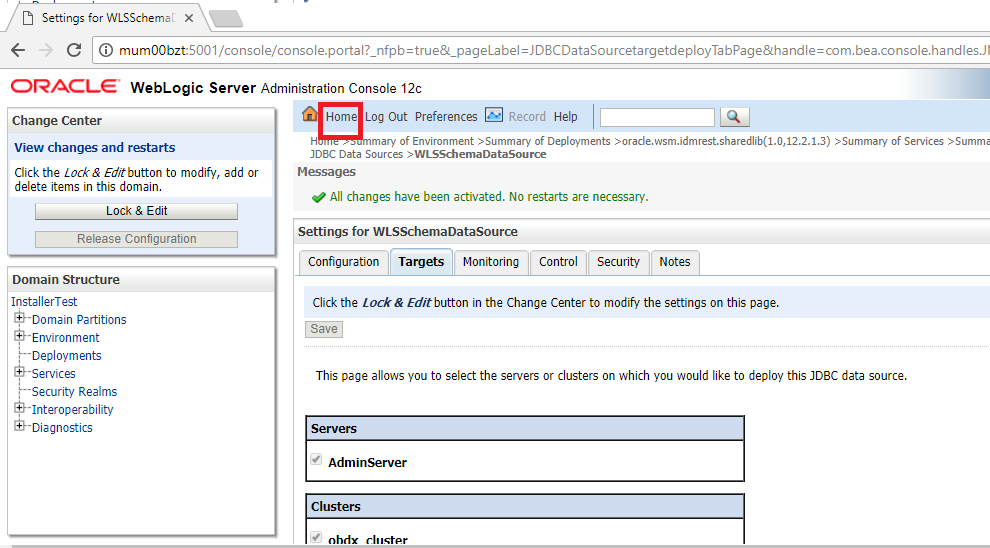Click the Lock & Edit button

tap(136, 211)
